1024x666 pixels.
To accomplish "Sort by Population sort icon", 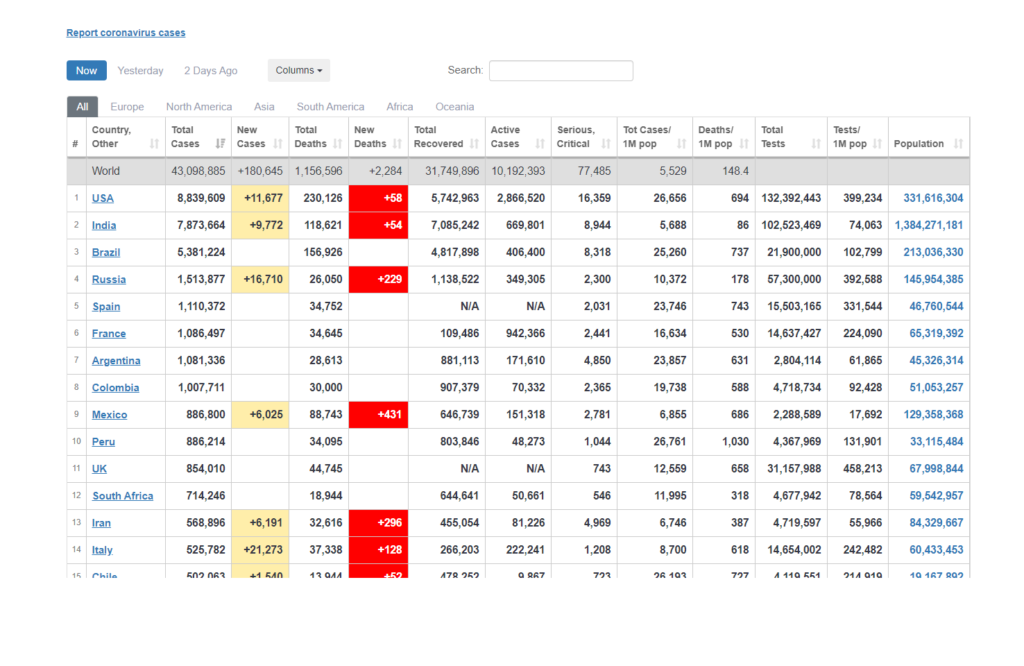I will [958, 144].
